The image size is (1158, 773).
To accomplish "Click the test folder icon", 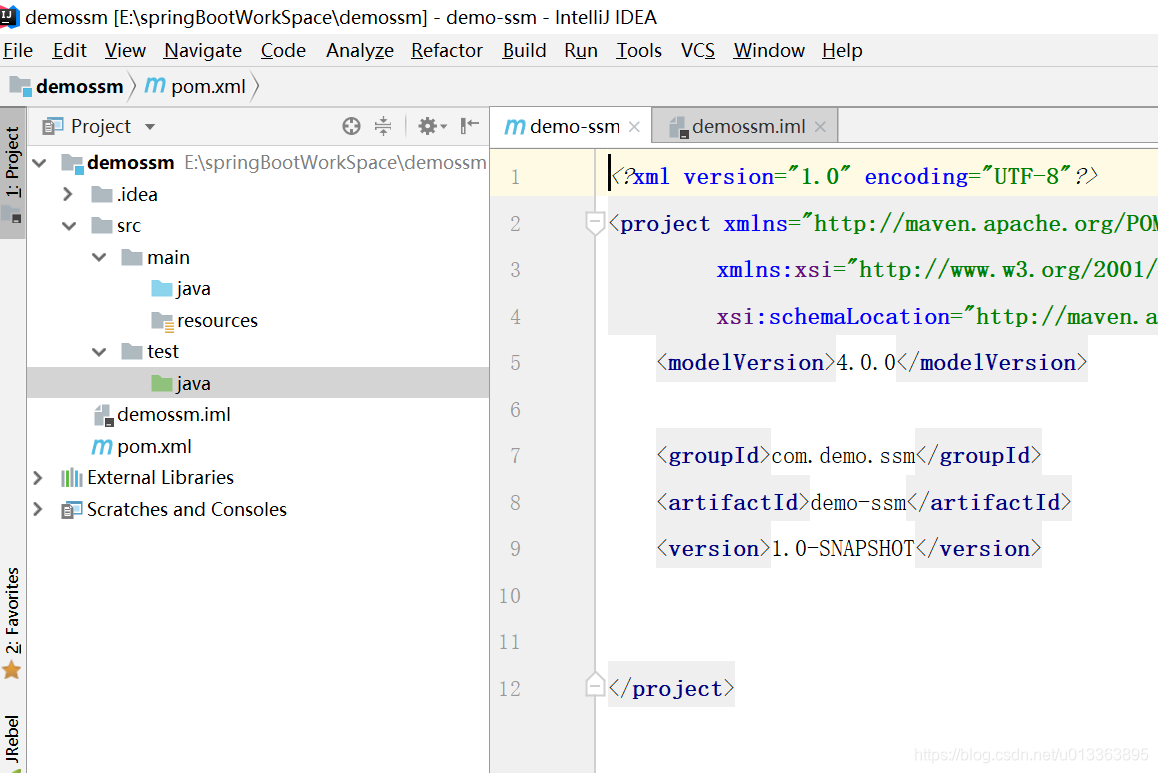I will [132, 351].
